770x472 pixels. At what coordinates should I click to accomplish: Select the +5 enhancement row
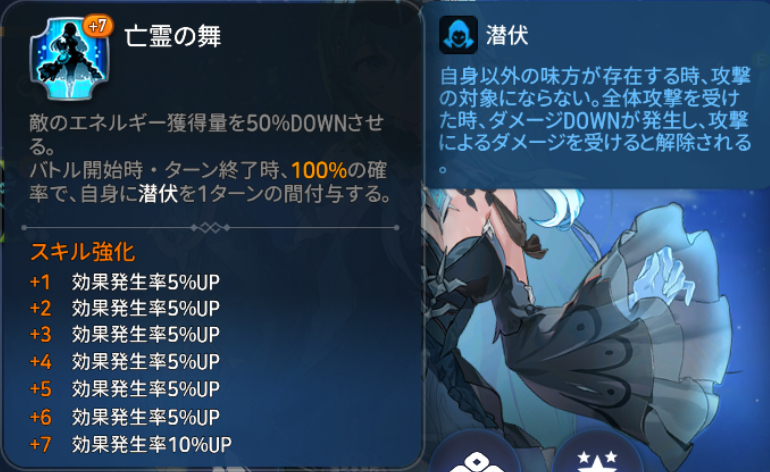(x=125, y=389)
